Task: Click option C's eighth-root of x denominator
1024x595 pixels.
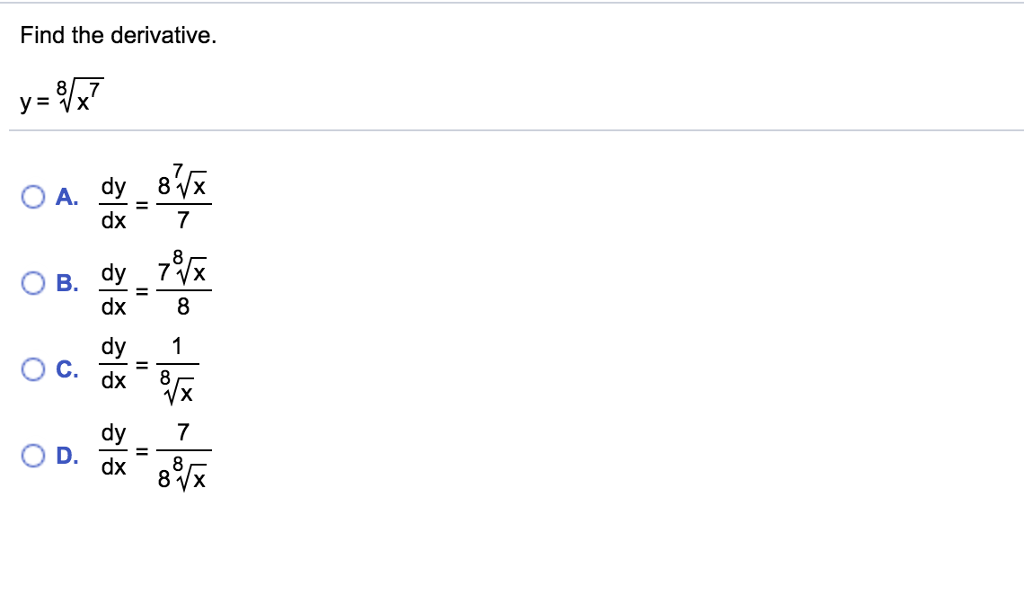Action: tap(178, 387)
